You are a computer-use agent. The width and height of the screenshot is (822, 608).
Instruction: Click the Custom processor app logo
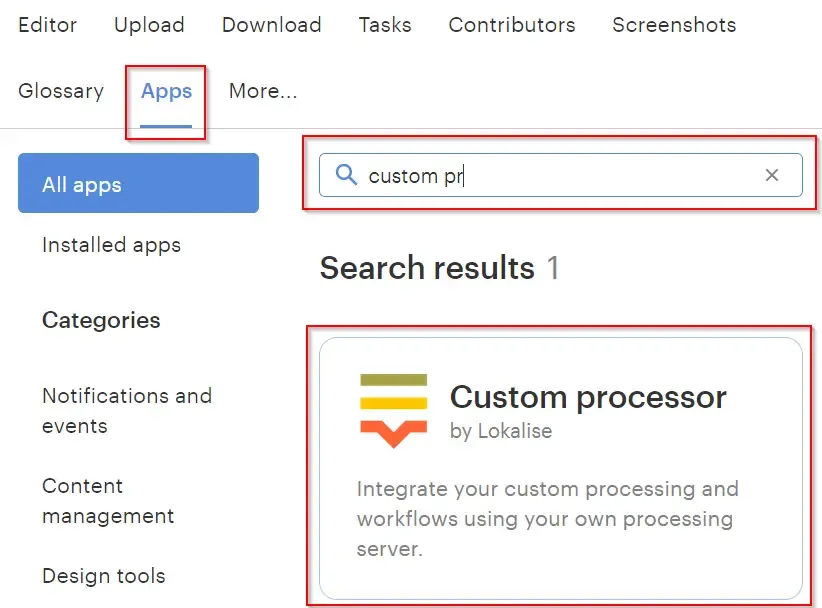[x=394, y=410]
